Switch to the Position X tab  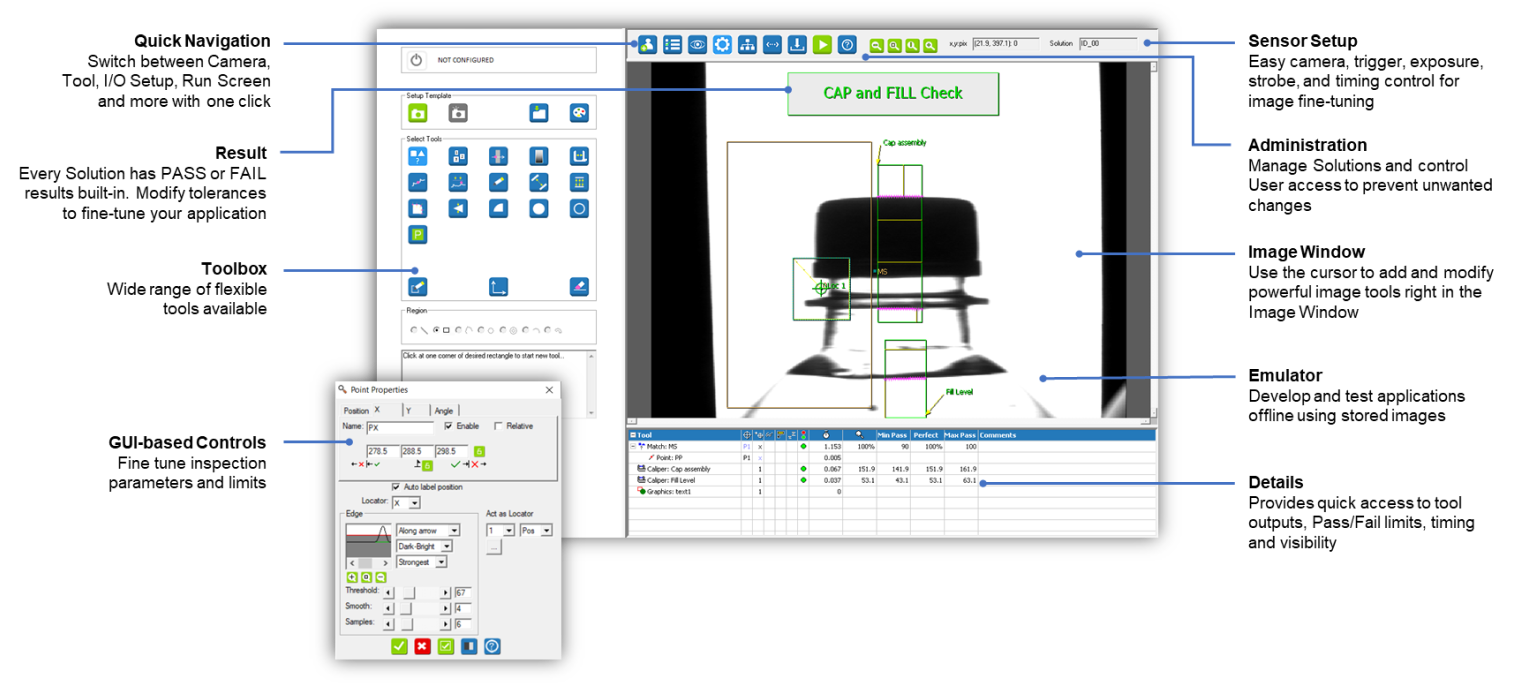pyautogui.click(x=372, y=410)
